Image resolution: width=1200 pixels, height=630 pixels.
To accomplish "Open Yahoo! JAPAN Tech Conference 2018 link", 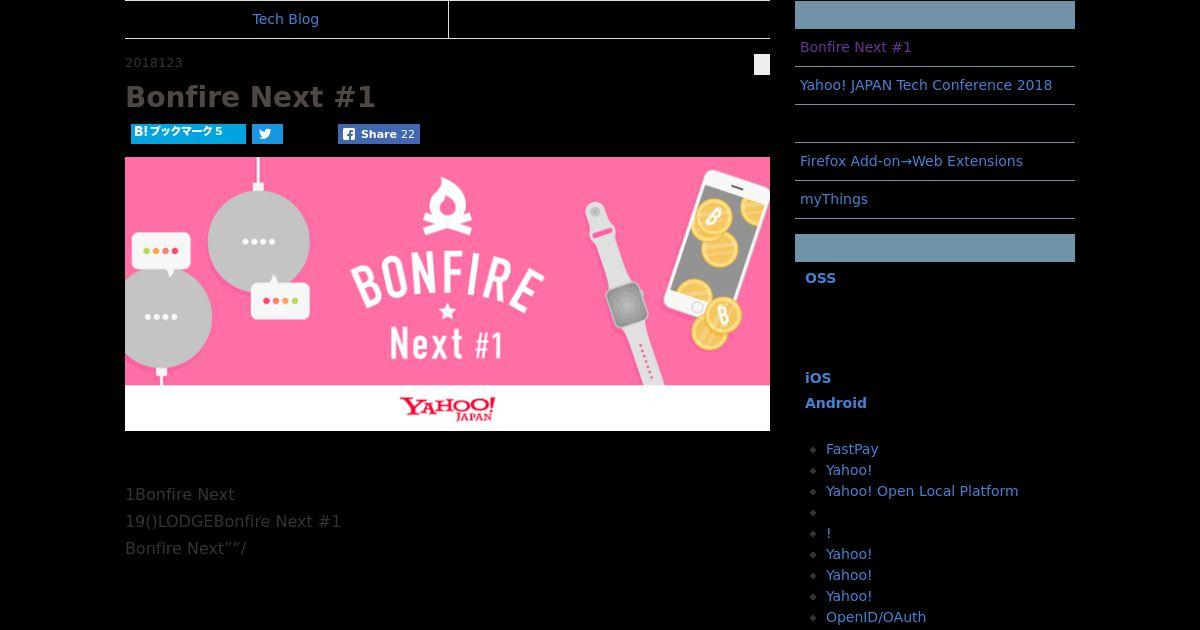I will [925, 85].
